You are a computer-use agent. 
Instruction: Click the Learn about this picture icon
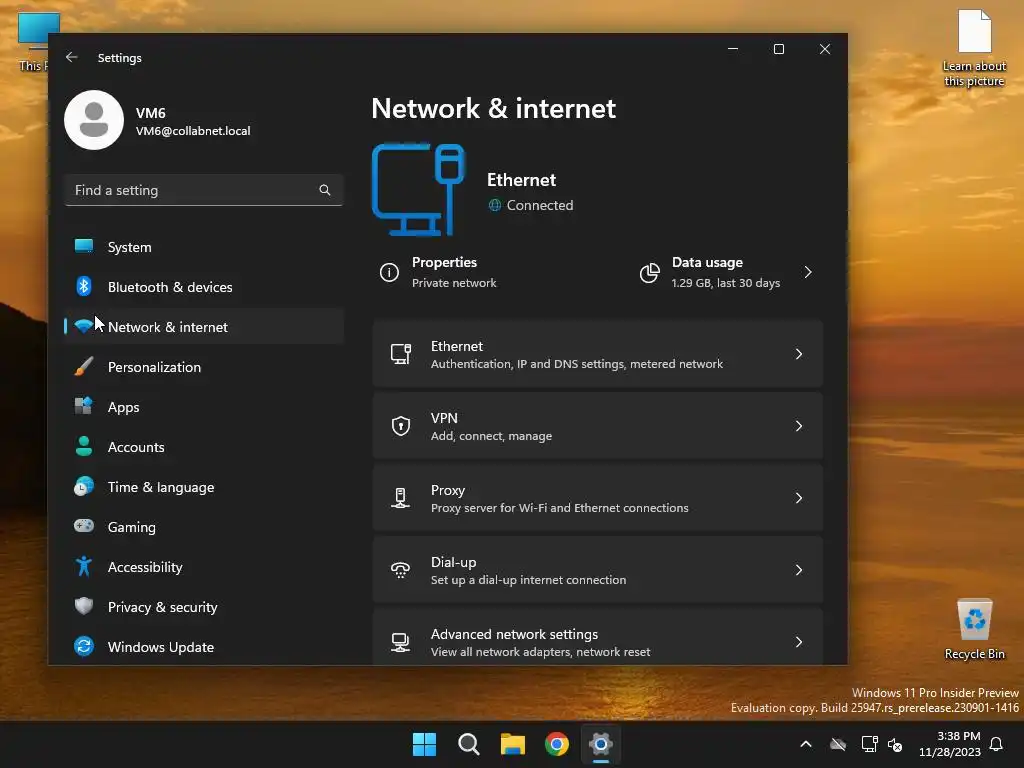tap(974, 48)
